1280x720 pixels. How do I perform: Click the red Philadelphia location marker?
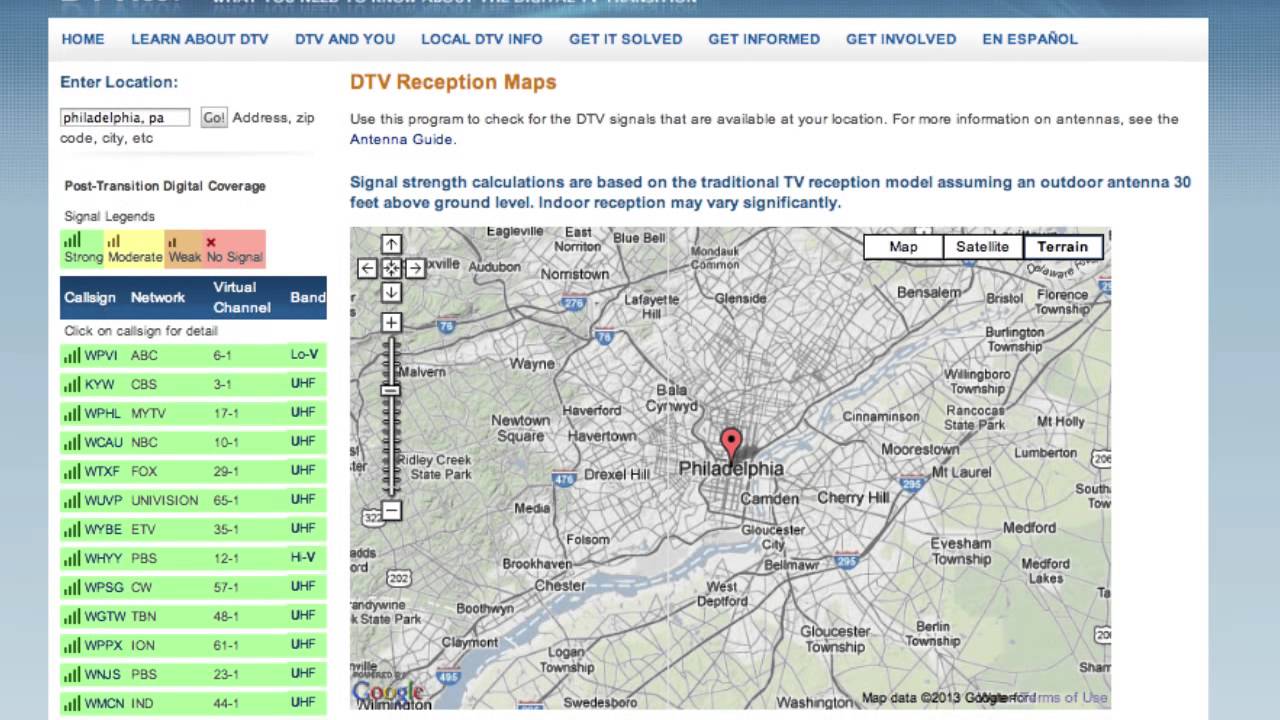coord(731,446)
